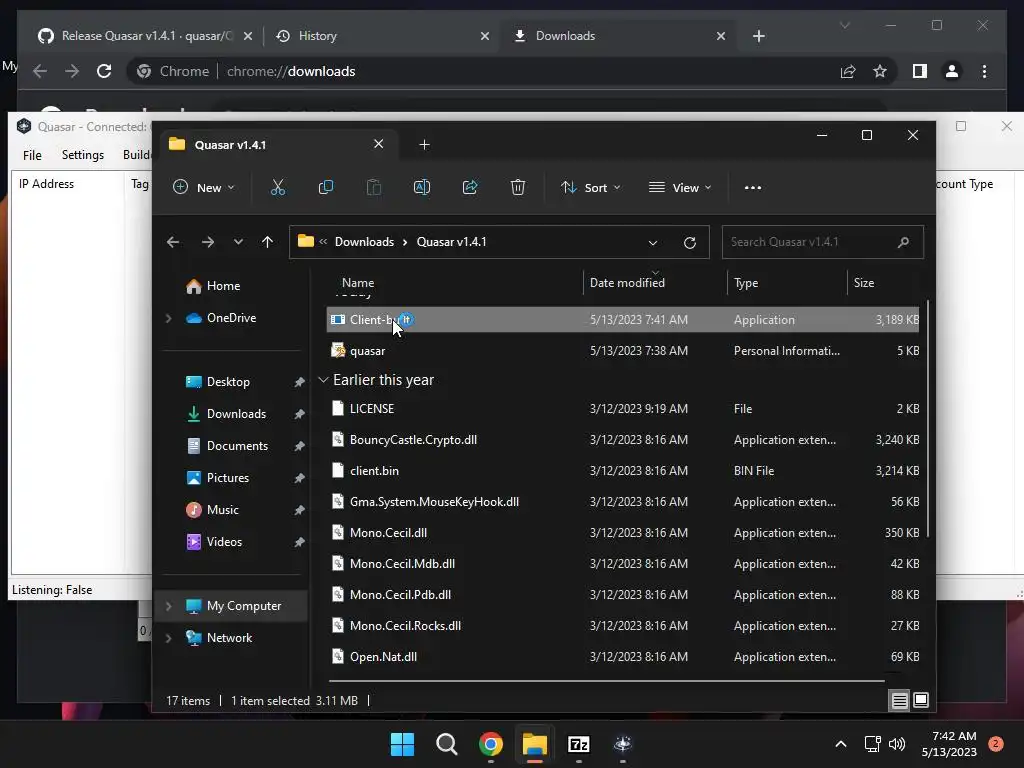
Task: Expand OneDrive in navigation pane
Action: [168, 318]
